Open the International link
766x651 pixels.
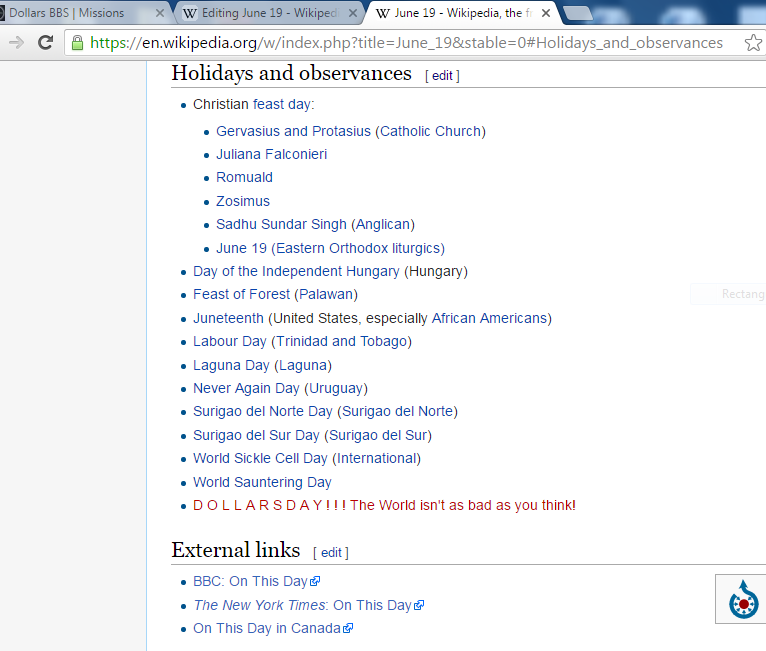point(377,458)
